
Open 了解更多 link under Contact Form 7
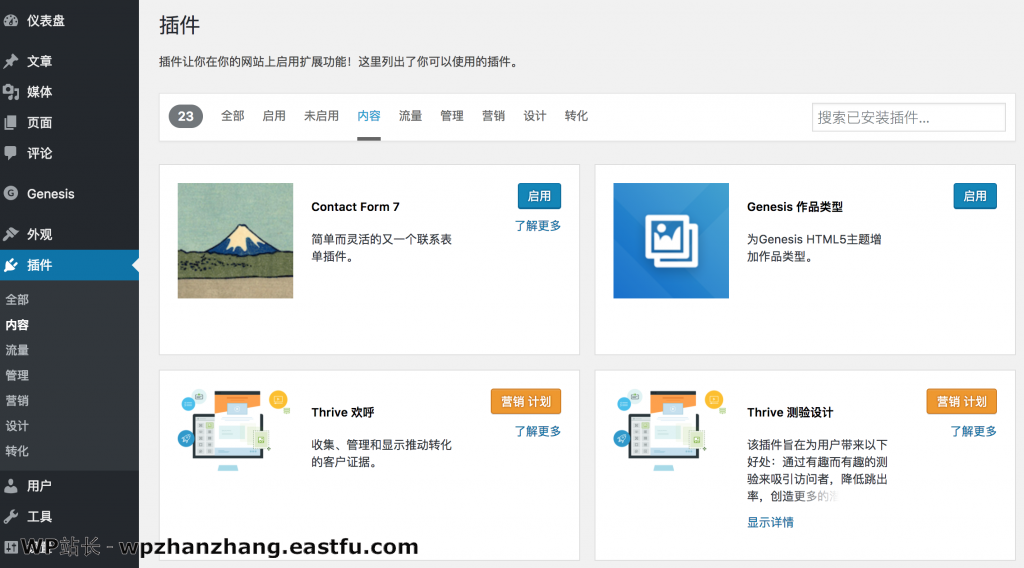(x=538, y=226)
